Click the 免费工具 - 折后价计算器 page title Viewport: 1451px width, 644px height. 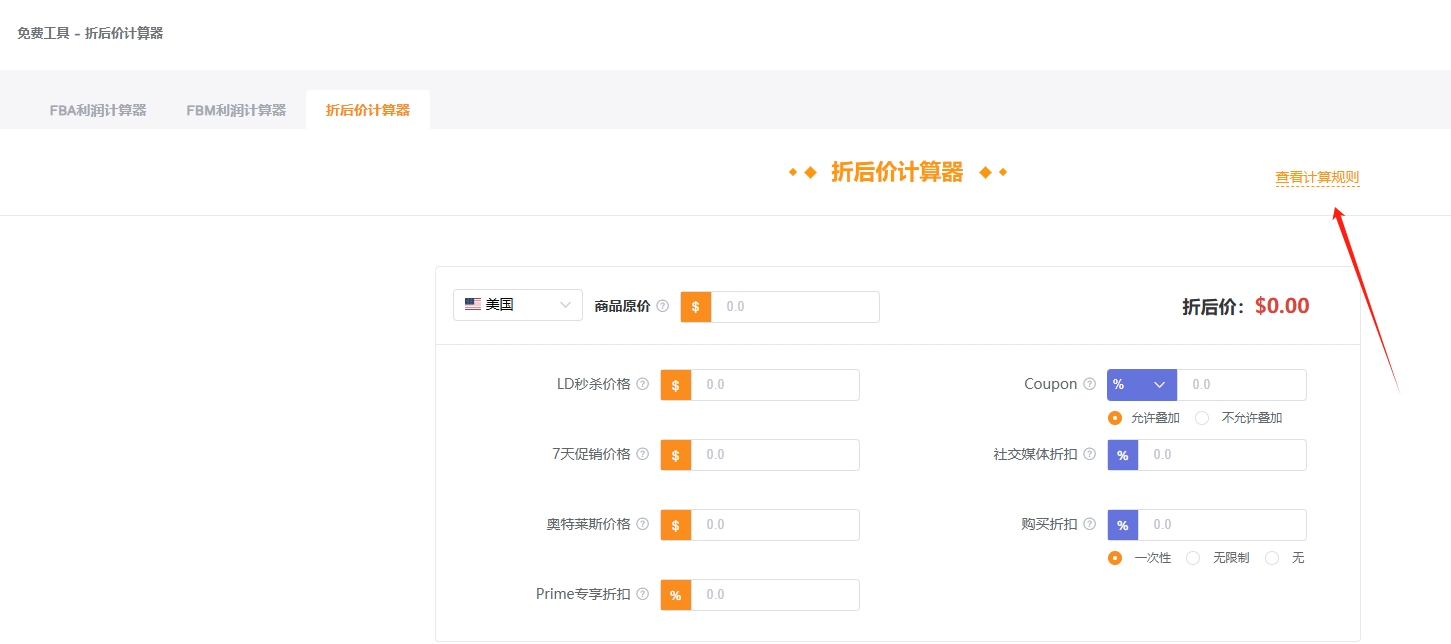click(x=90, y=33)
